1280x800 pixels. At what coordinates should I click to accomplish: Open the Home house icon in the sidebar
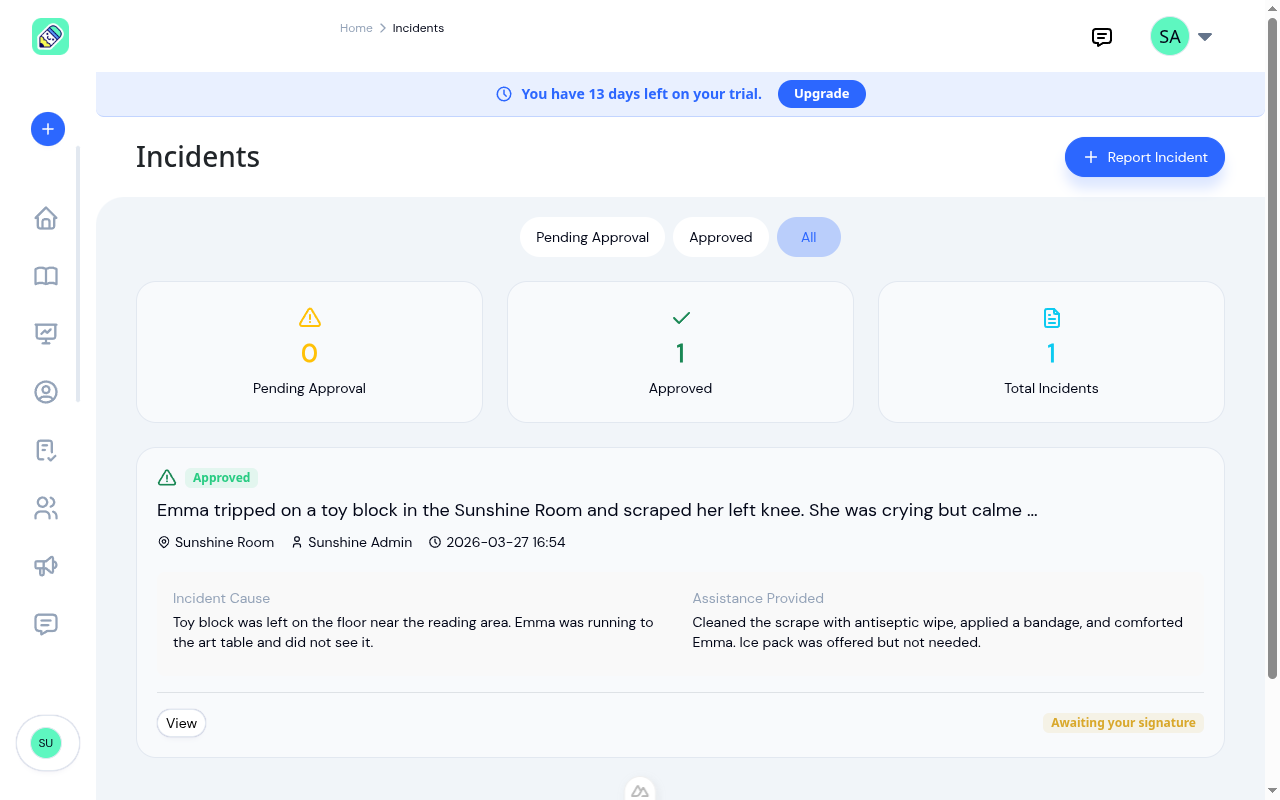coord(46,218)
